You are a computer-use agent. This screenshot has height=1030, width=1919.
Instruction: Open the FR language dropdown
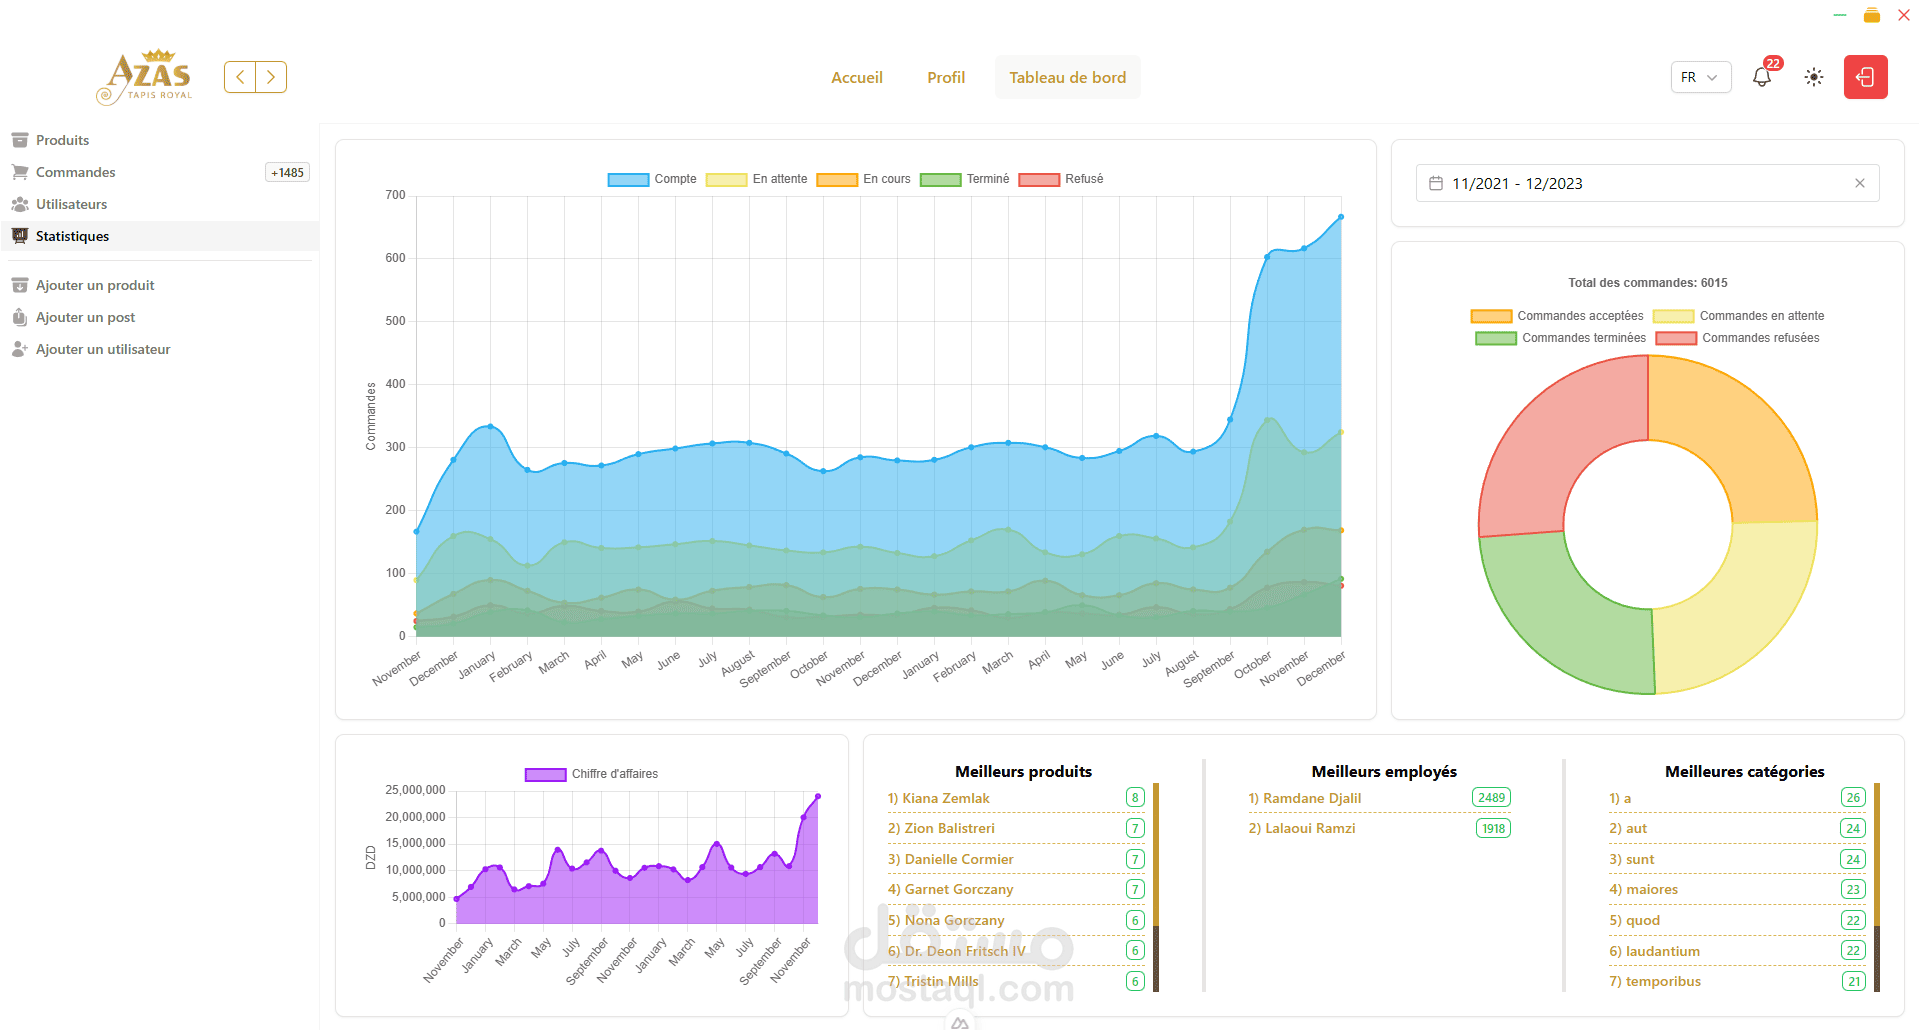(x=1701, y=77)
